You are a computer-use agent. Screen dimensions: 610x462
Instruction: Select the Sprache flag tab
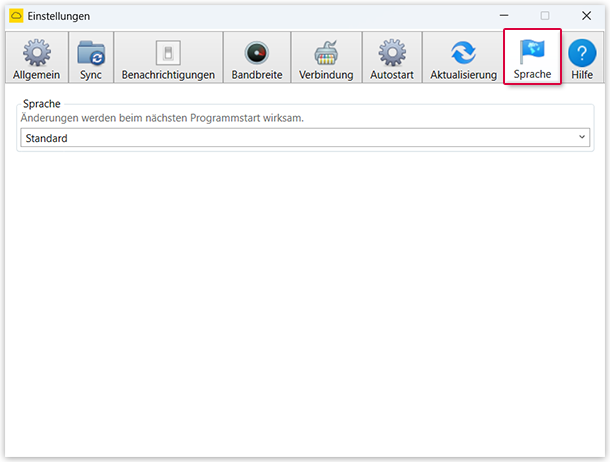[x=532, y=57]
